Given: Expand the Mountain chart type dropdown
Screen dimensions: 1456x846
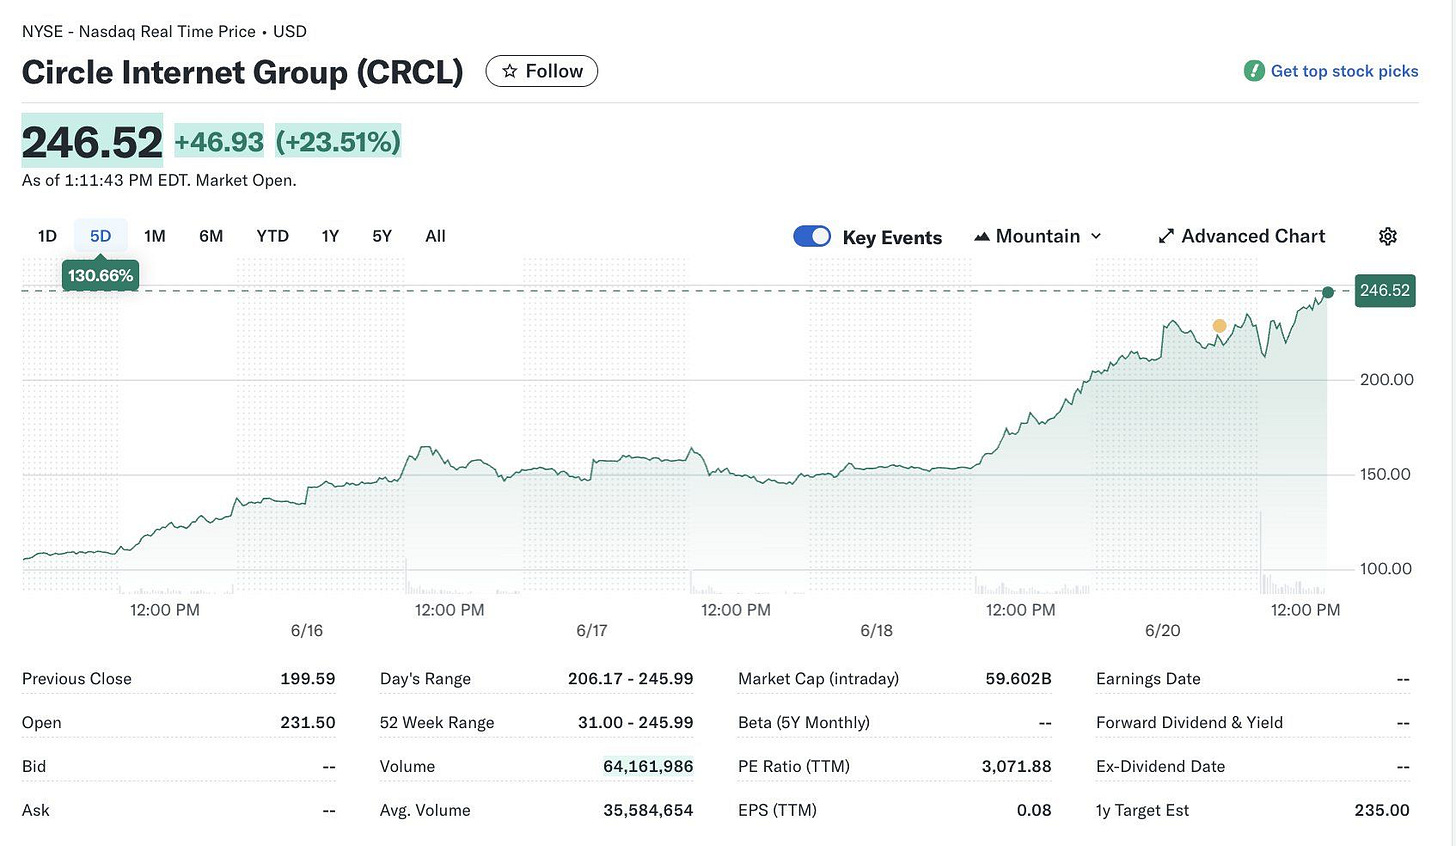Looking at the screenshot, I should (x=1038, y=236).
